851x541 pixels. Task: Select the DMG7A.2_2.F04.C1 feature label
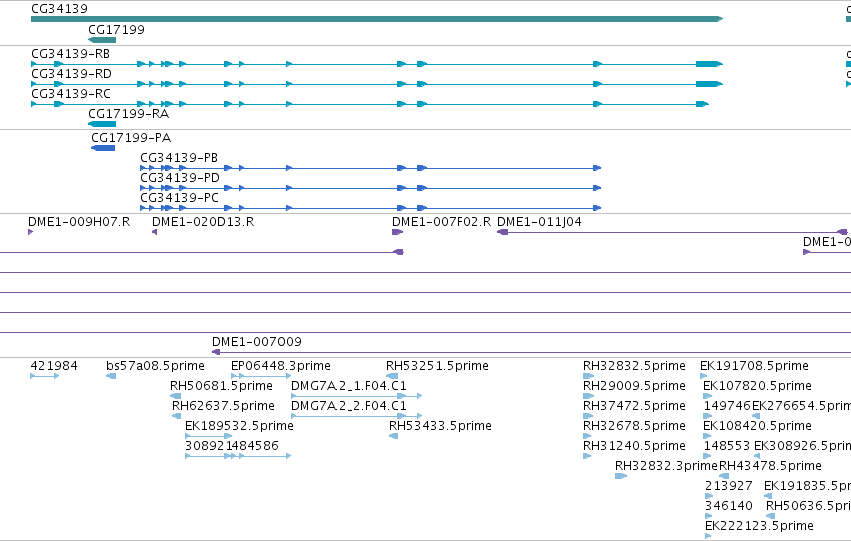click(349, 406)
